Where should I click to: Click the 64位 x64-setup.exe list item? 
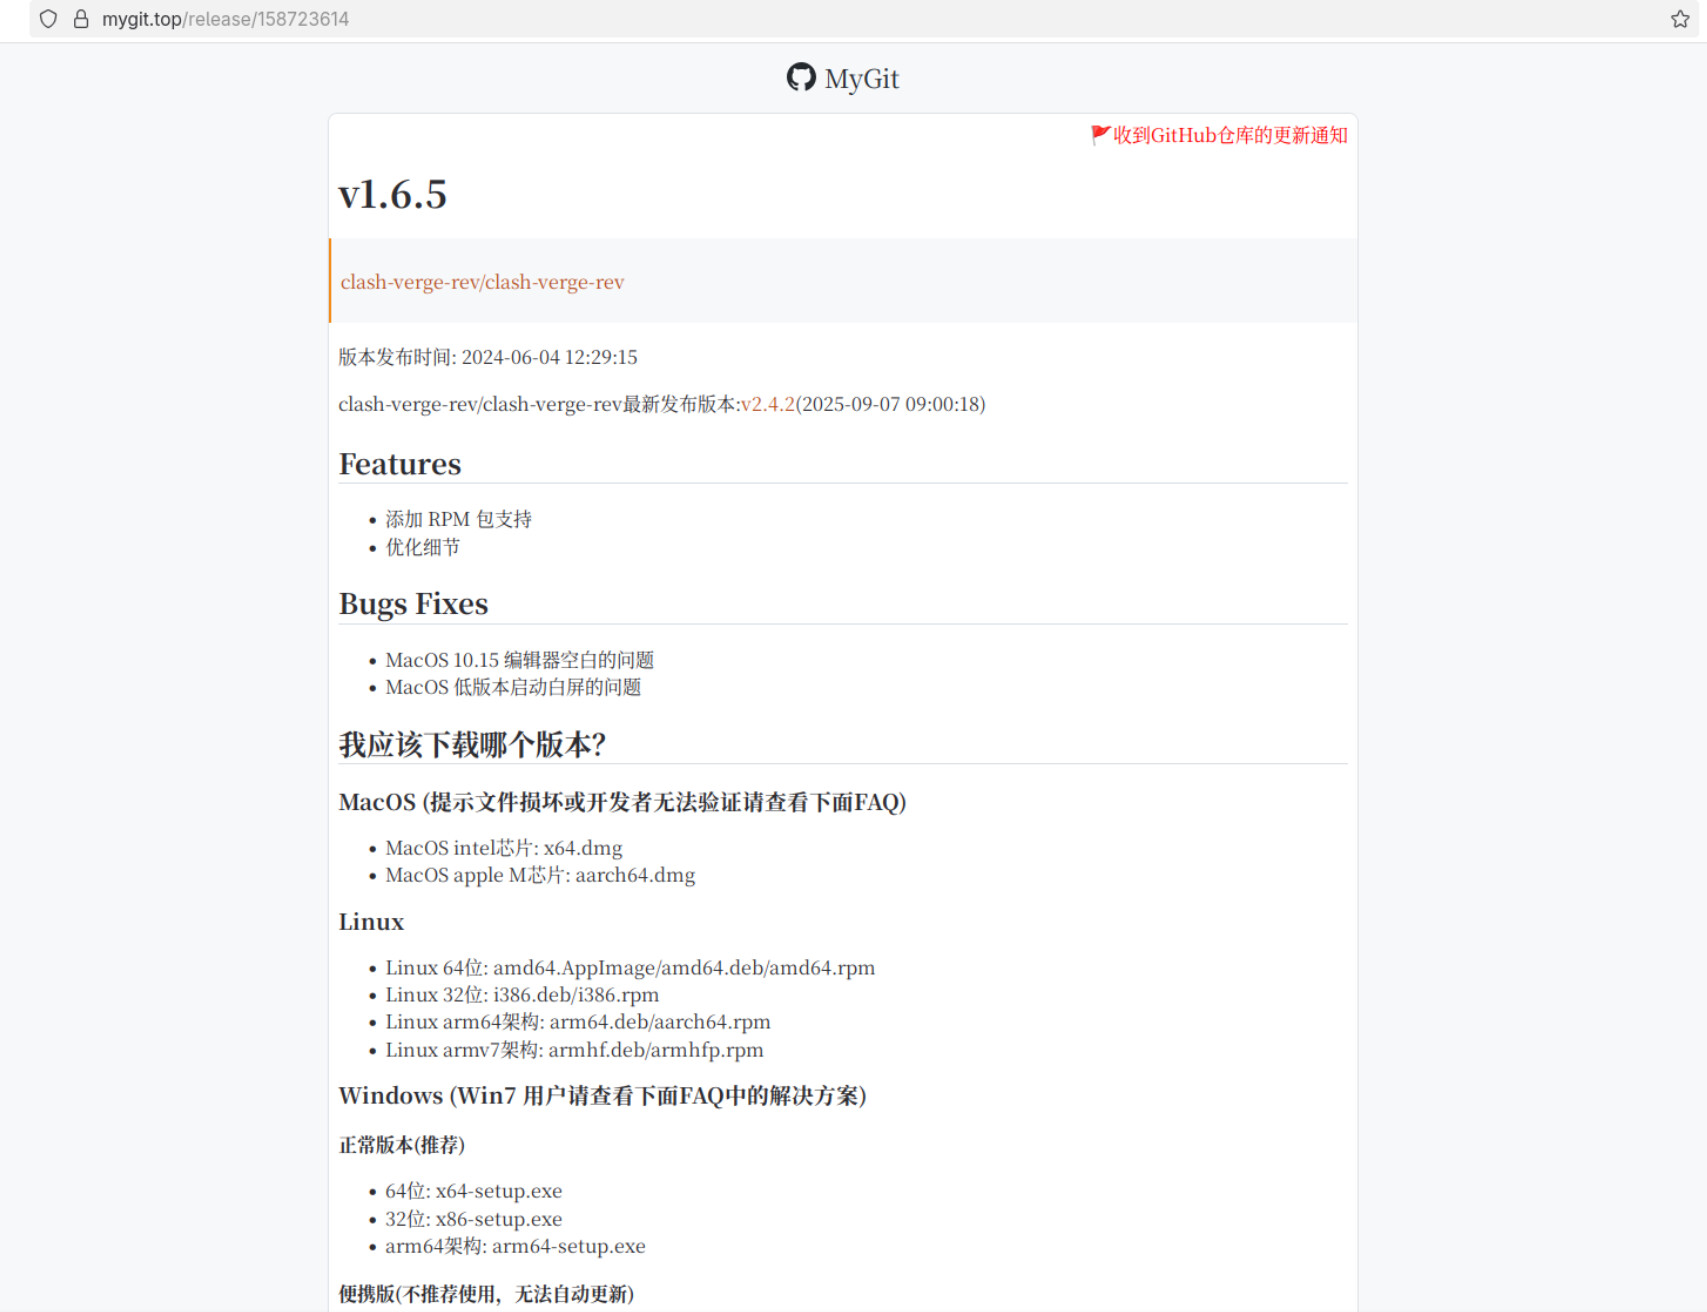tap(473, 1191)
